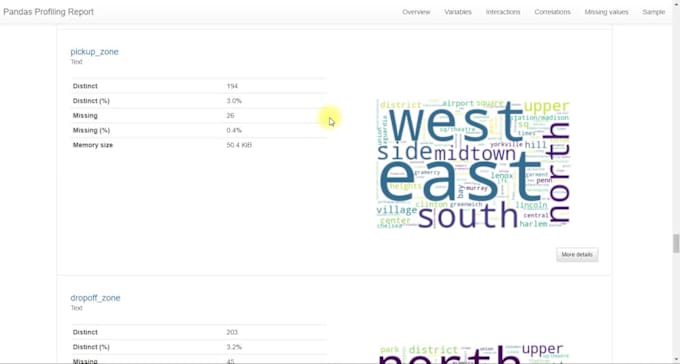Jump to the Correlations section

click(x=552, y=12)
